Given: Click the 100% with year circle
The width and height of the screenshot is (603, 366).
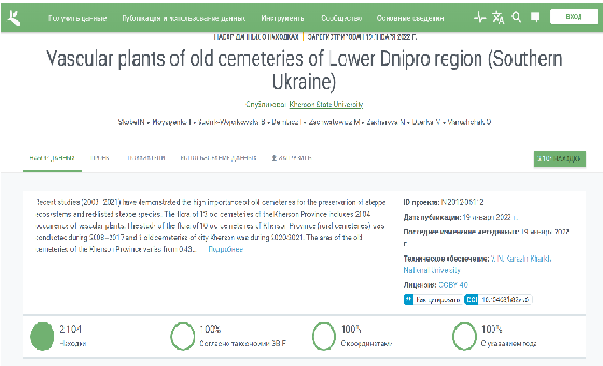Looking at the screenshot, I should pyautogui.click(x=464, y=336).
